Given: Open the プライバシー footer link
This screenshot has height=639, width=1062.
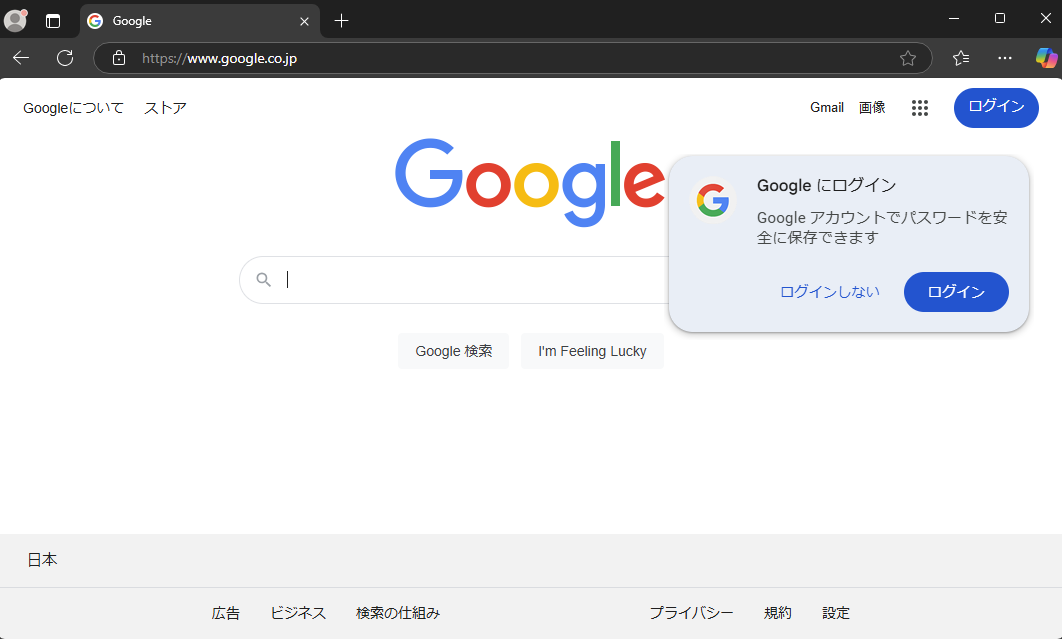Looking at the screenshot, I should click(691, 613).
